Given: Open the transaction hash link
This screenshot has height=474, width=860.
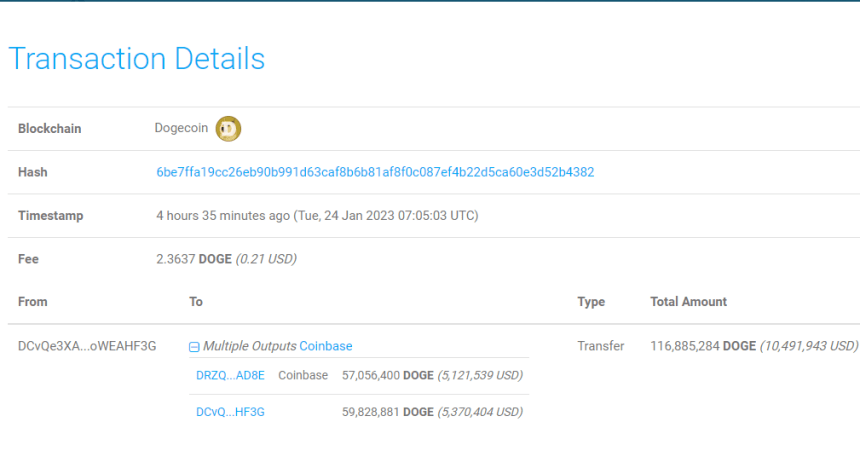Looking at the screenshot, I should (x=375, y=172).
